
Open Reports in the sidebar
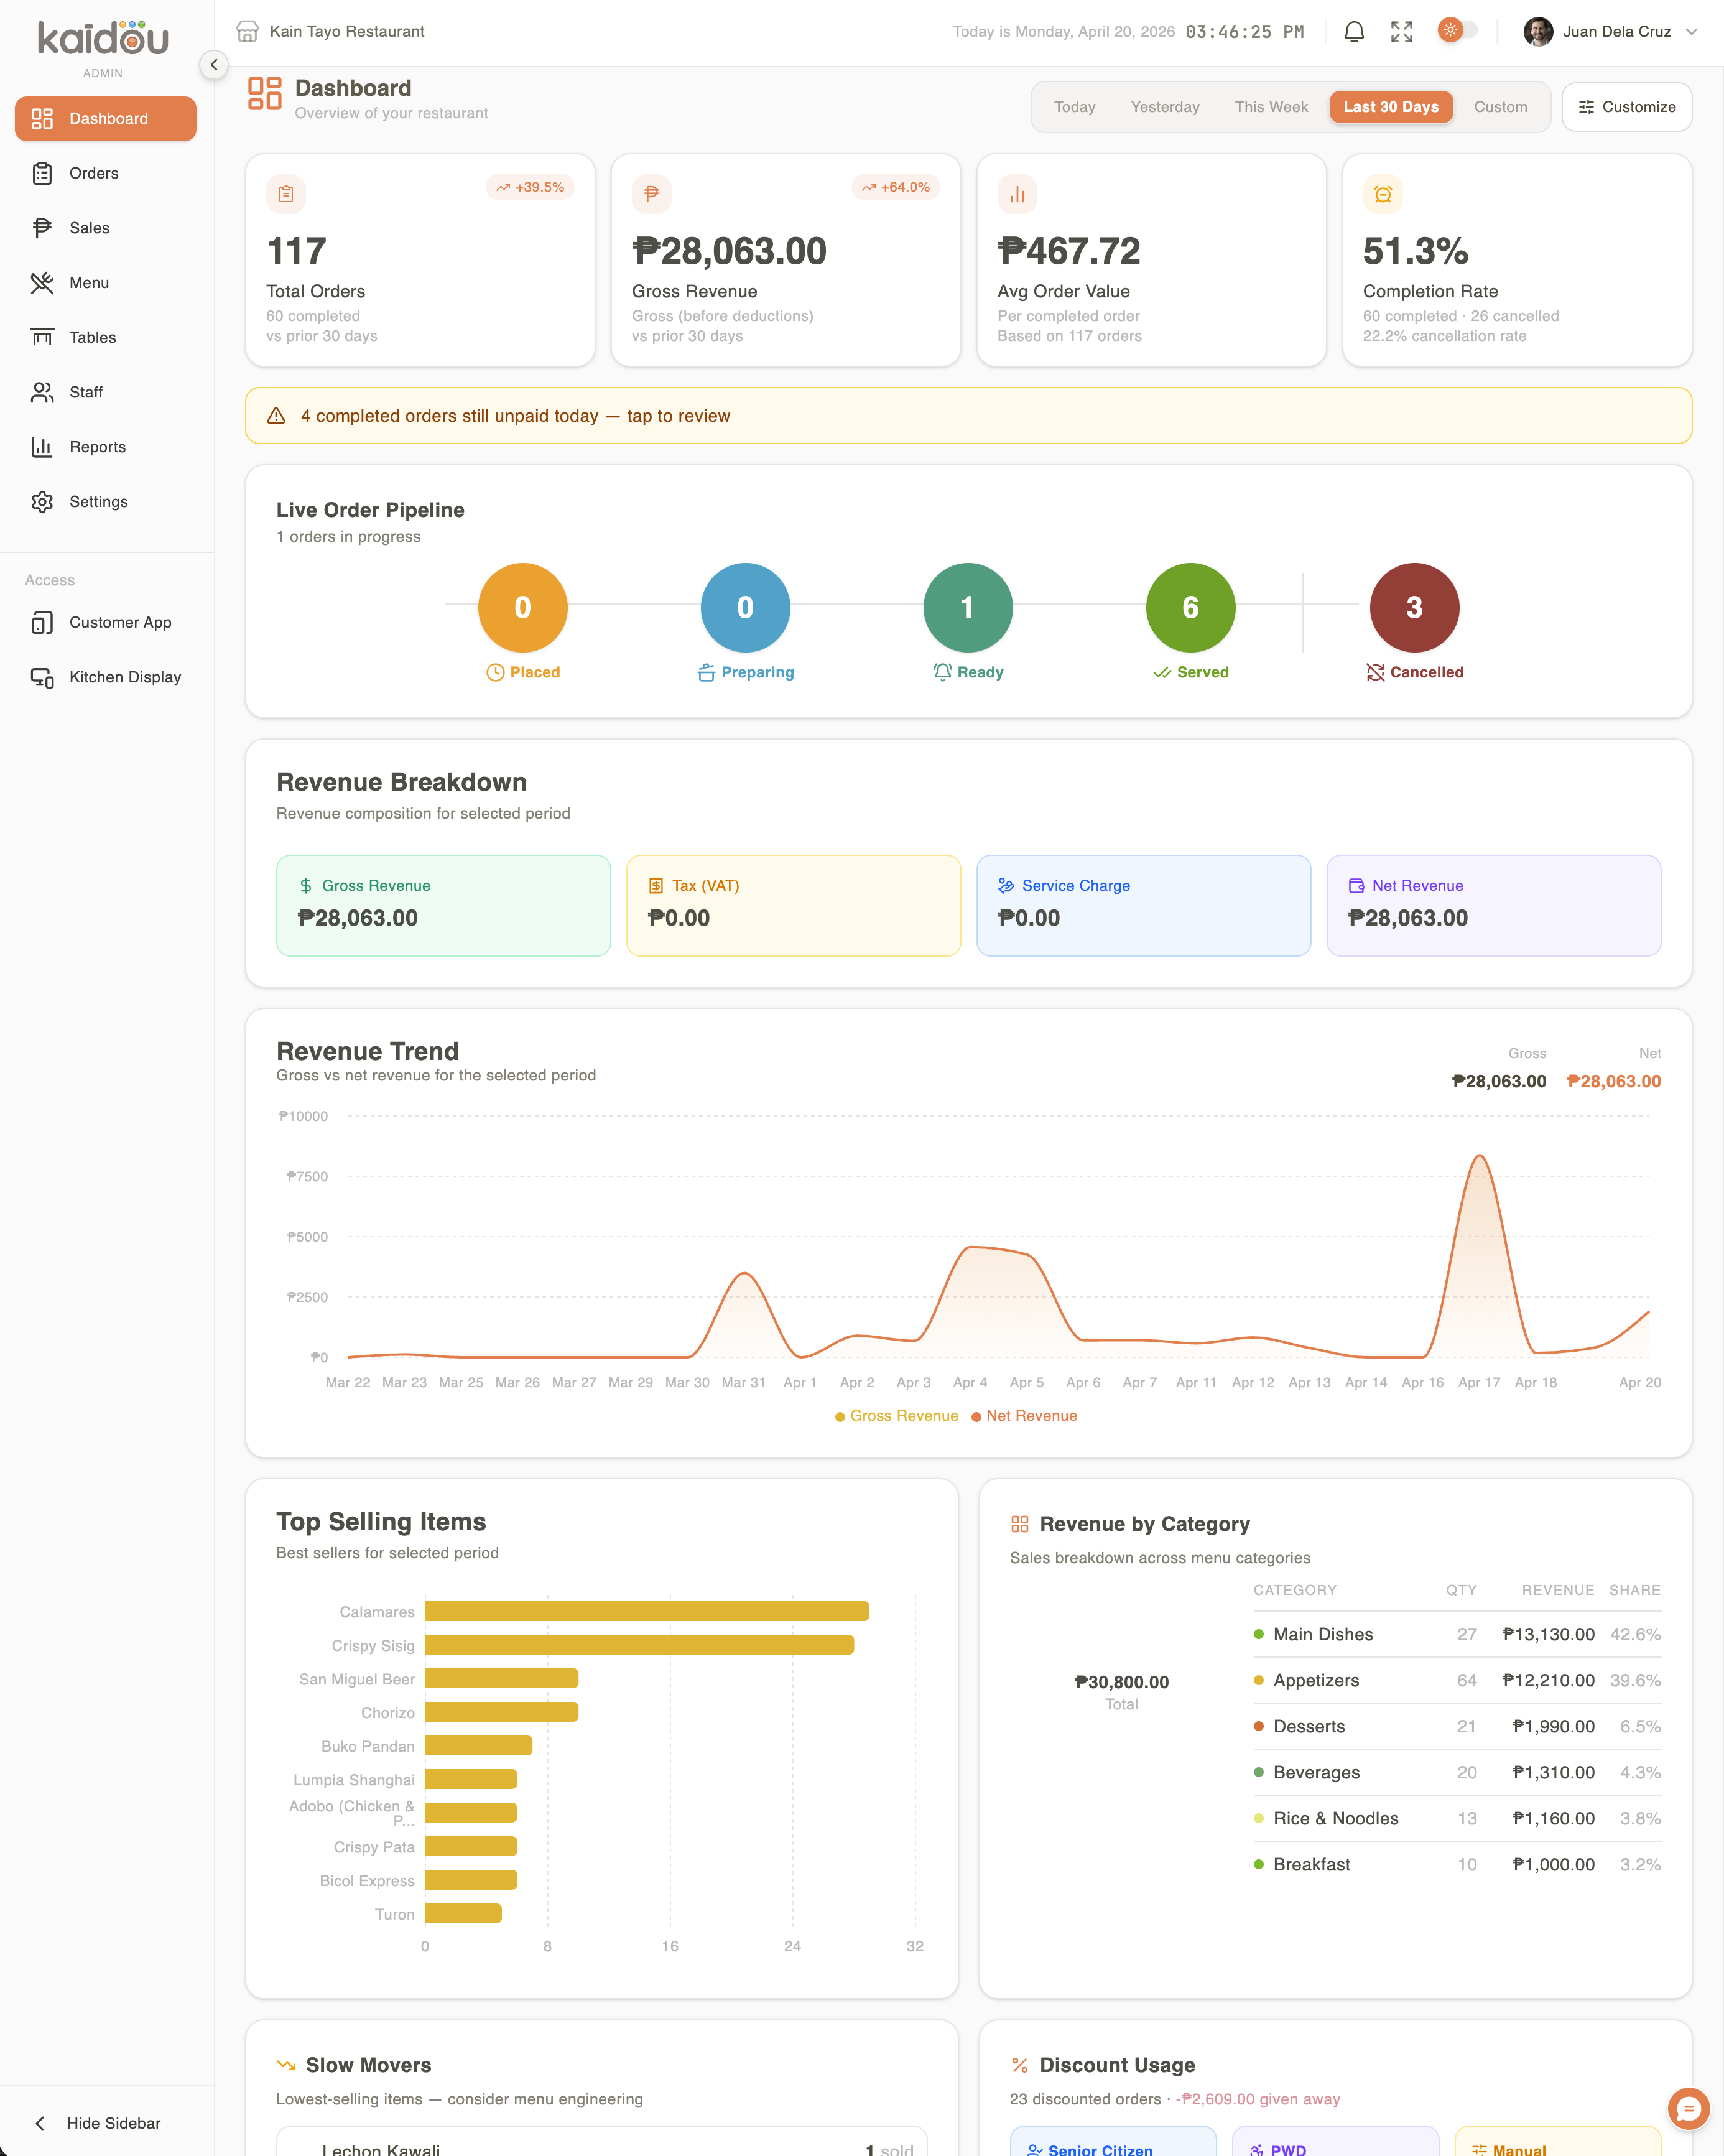point(97,447)
